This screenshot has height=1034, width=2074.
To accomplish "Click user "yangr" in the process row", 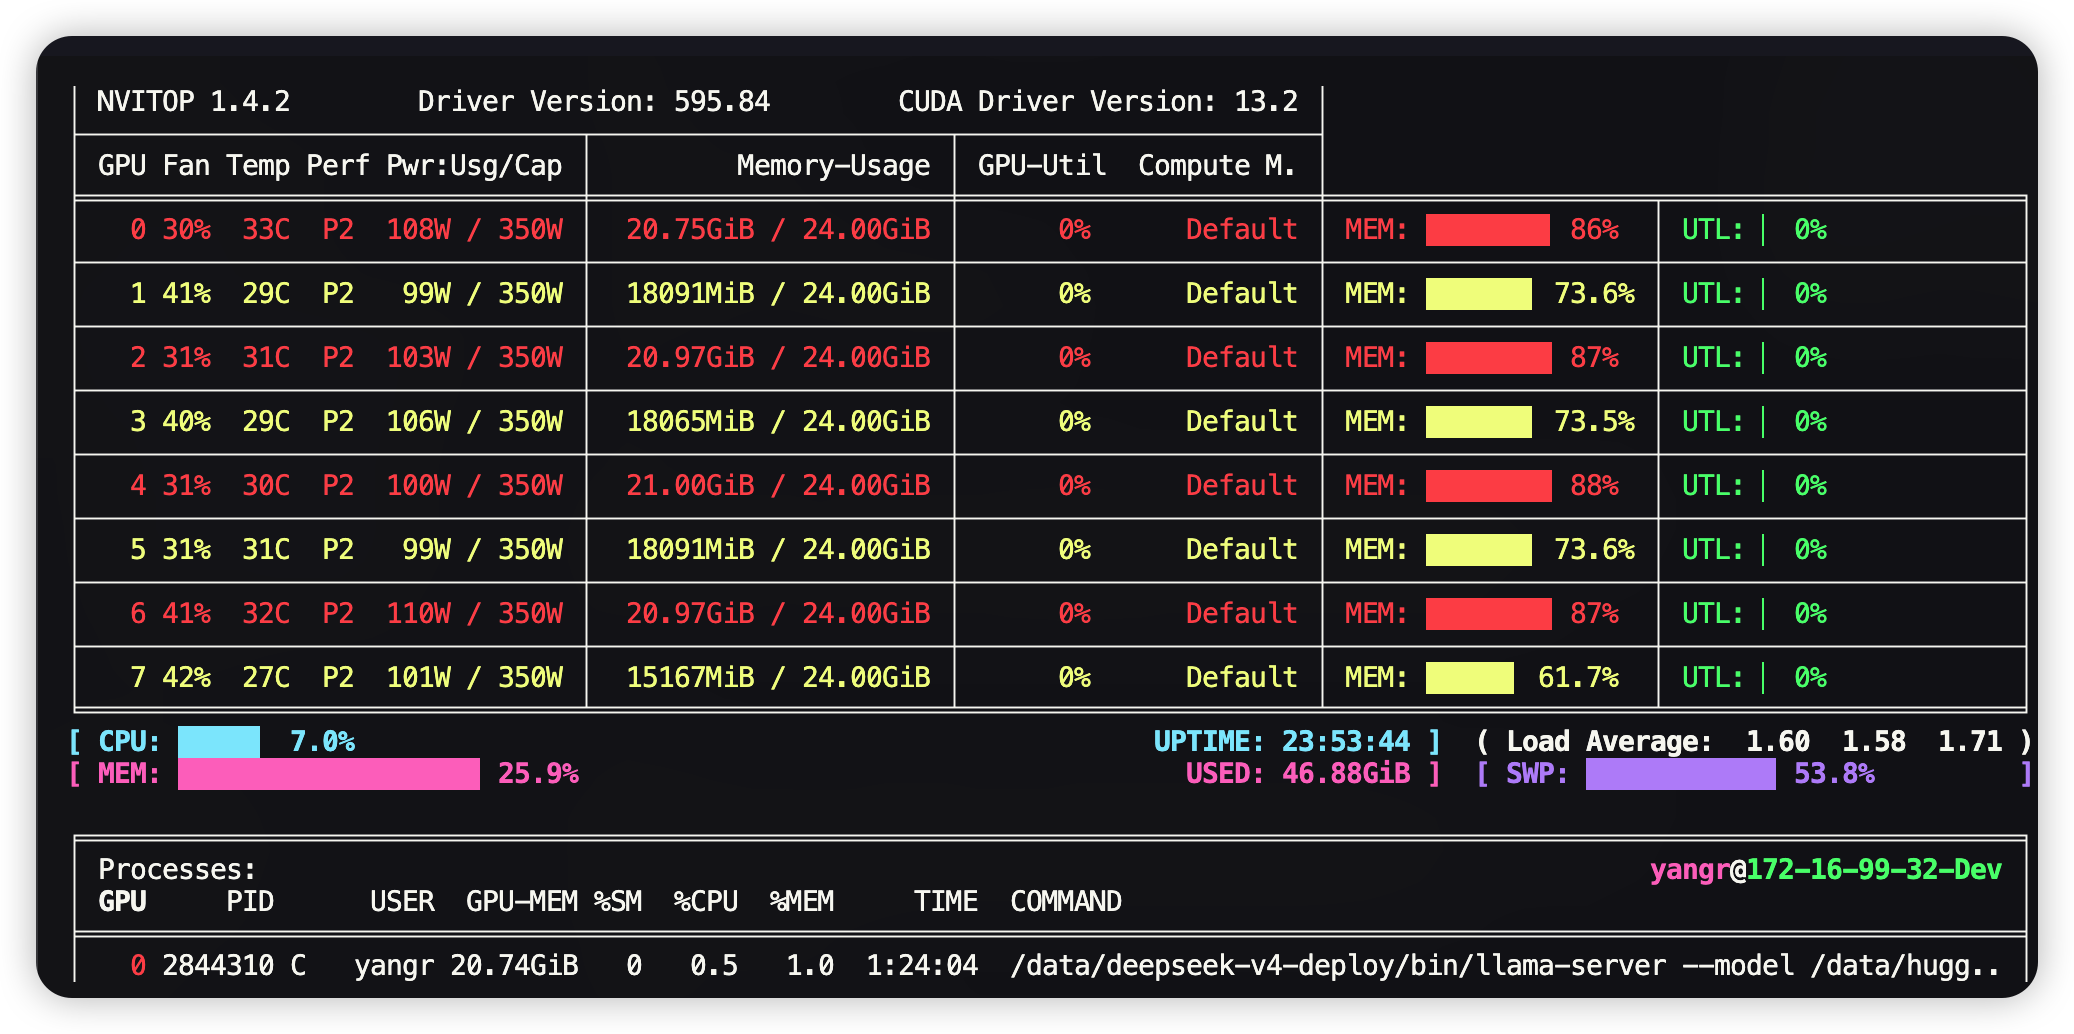I will (x=394, y=965).
